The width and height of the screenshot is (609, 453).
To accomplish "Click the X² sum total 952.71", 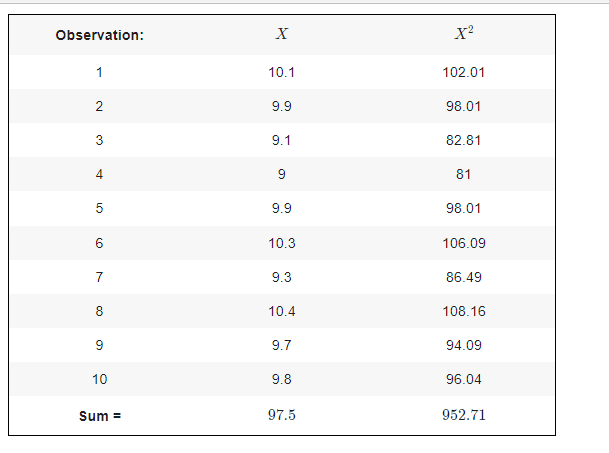I will tap(463, 415).
